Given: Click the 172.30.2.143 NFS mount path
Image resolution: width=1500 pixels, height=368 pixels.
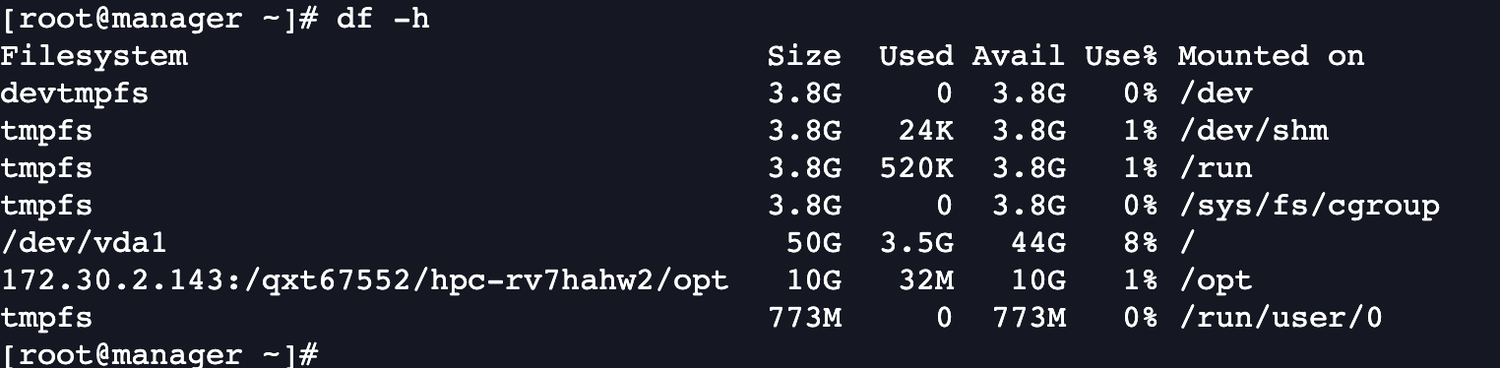Looking at the screenshot, I should pyautogui.click(x=365, y=281).
